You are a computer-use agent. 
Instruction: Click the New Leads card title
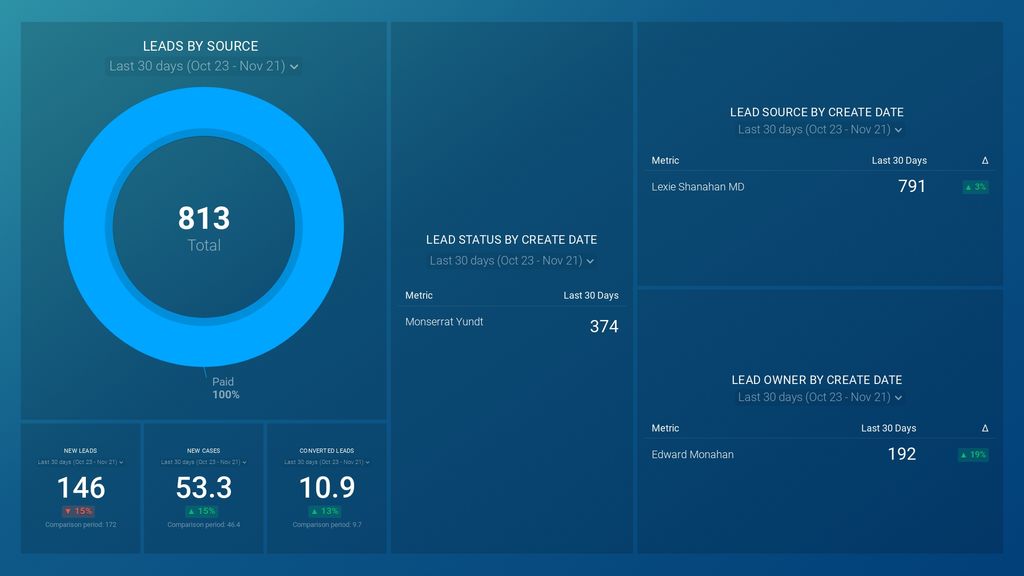point(80,451)
